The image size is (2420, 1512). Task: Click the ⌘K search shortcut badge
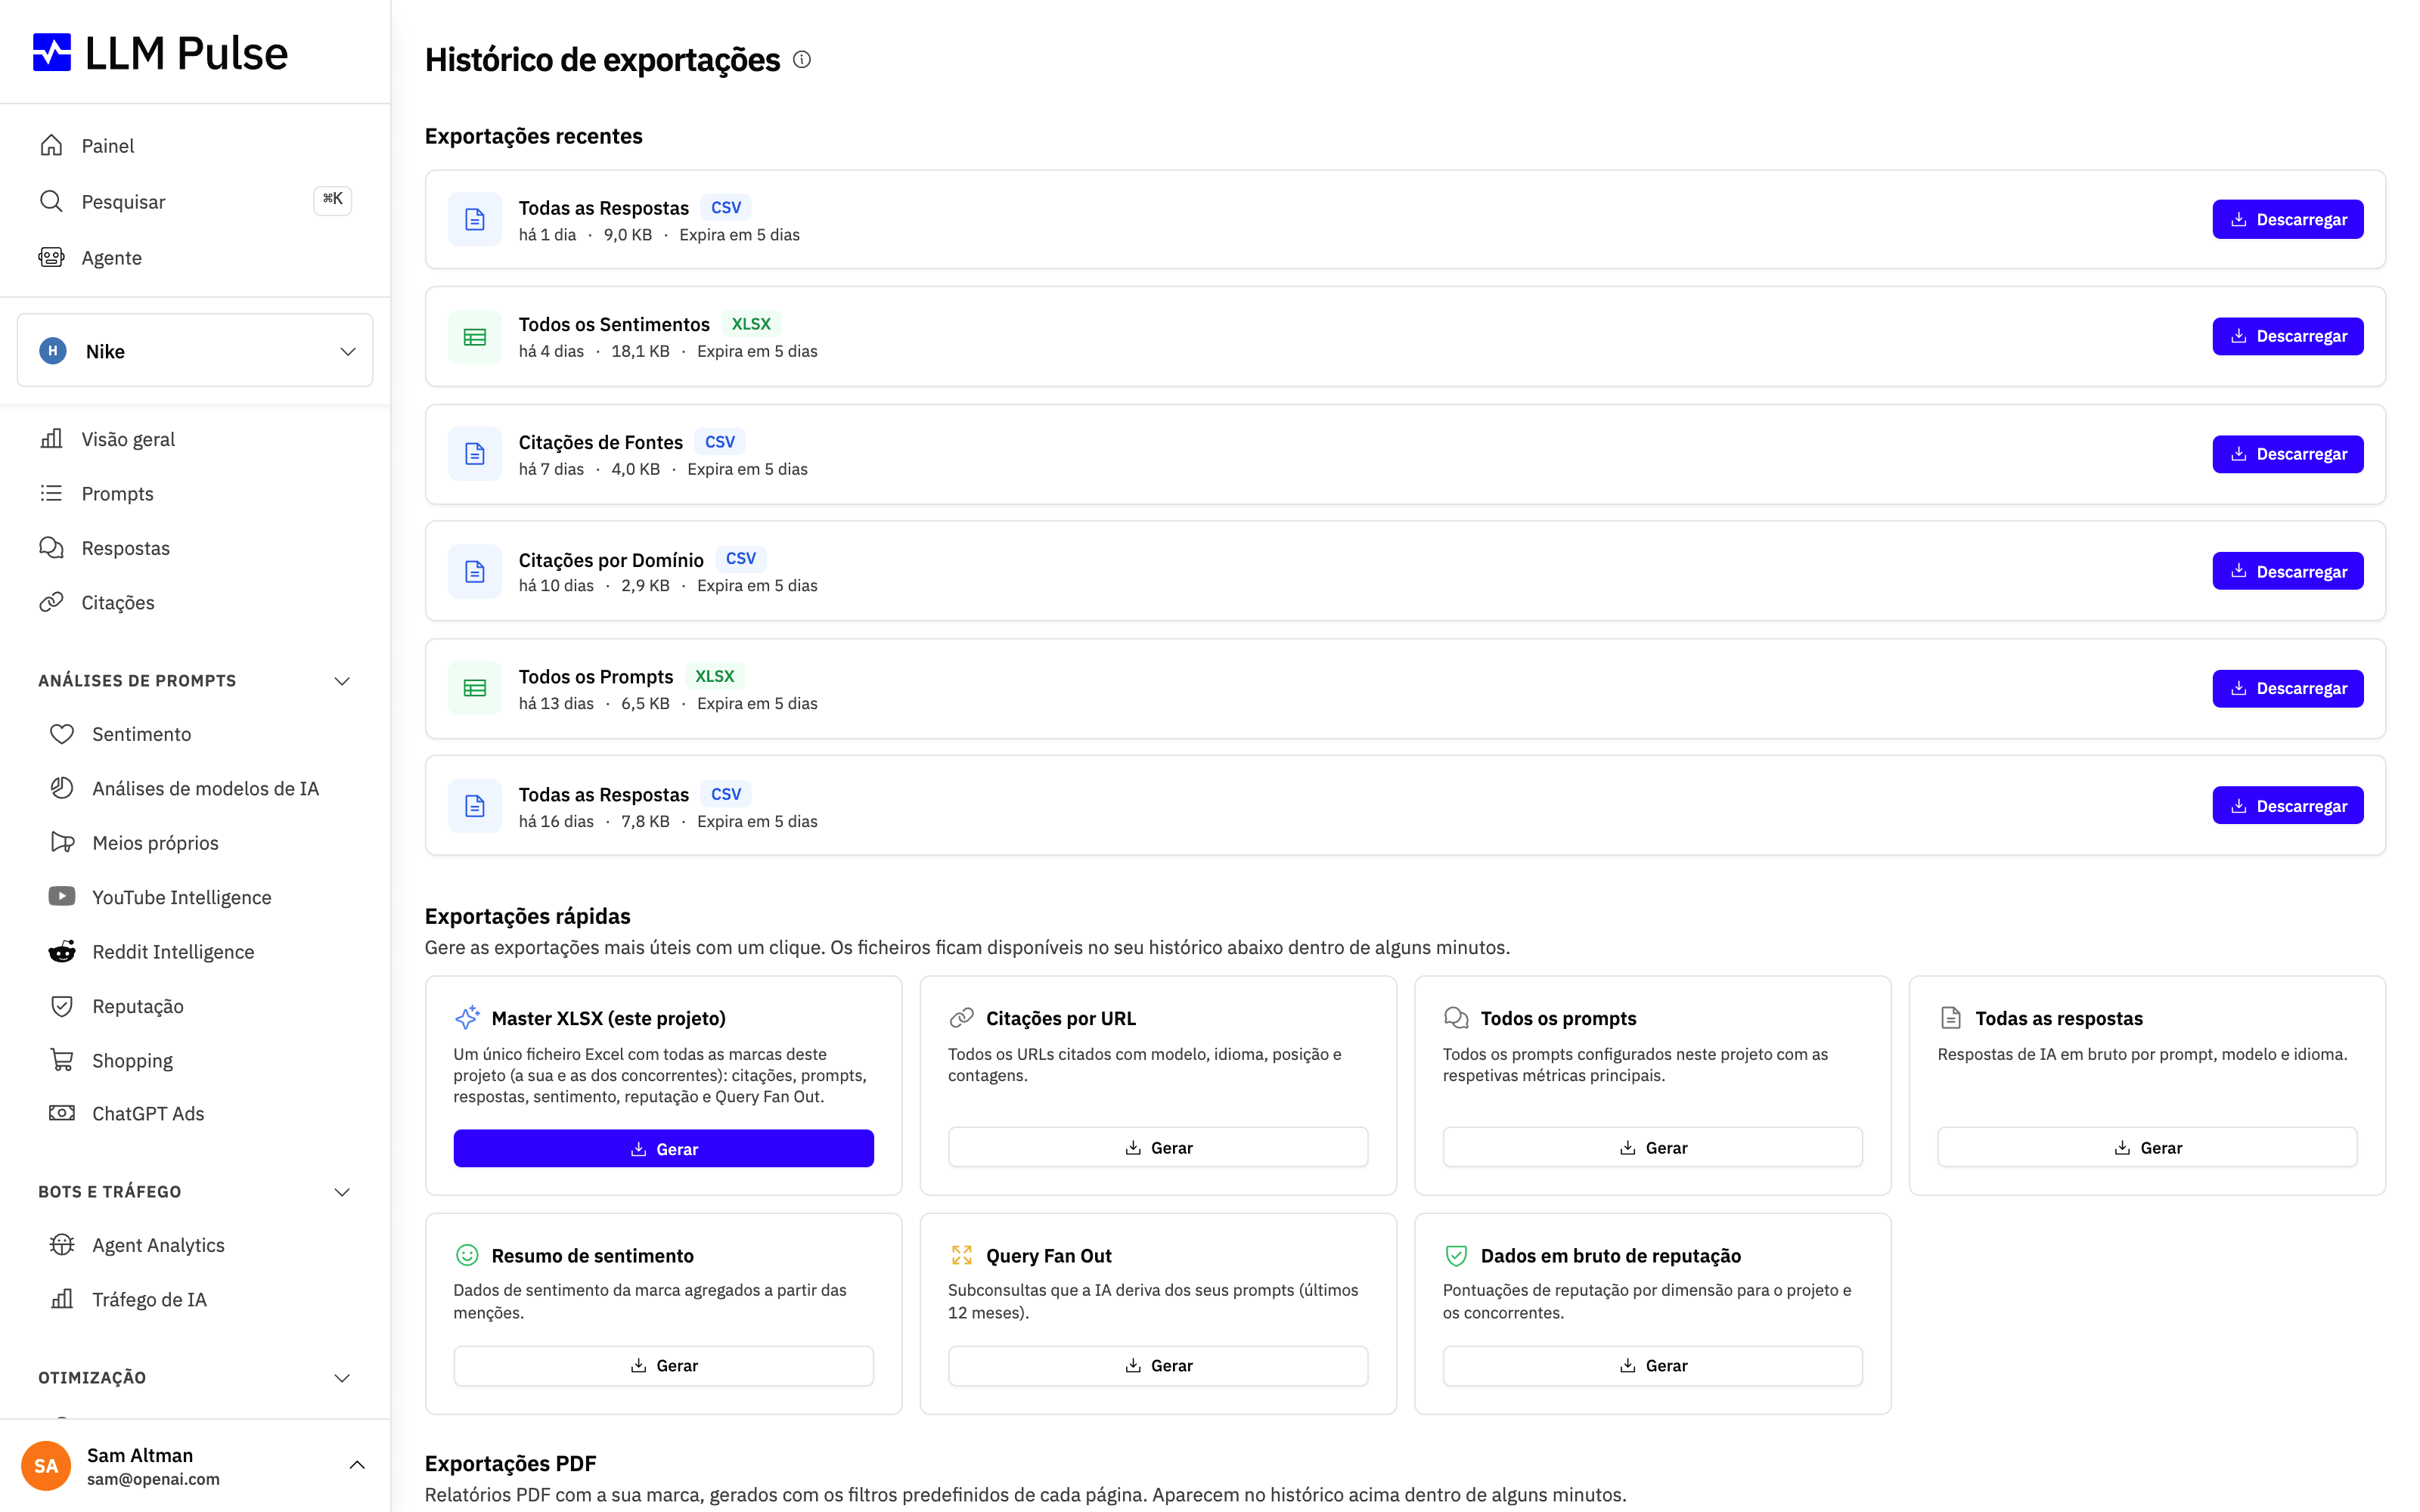333,200
